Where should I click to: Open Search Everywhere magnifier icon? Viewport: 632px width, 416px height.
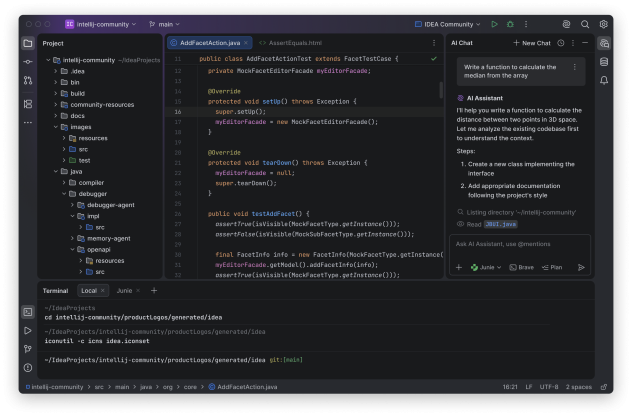click(585, 24)
